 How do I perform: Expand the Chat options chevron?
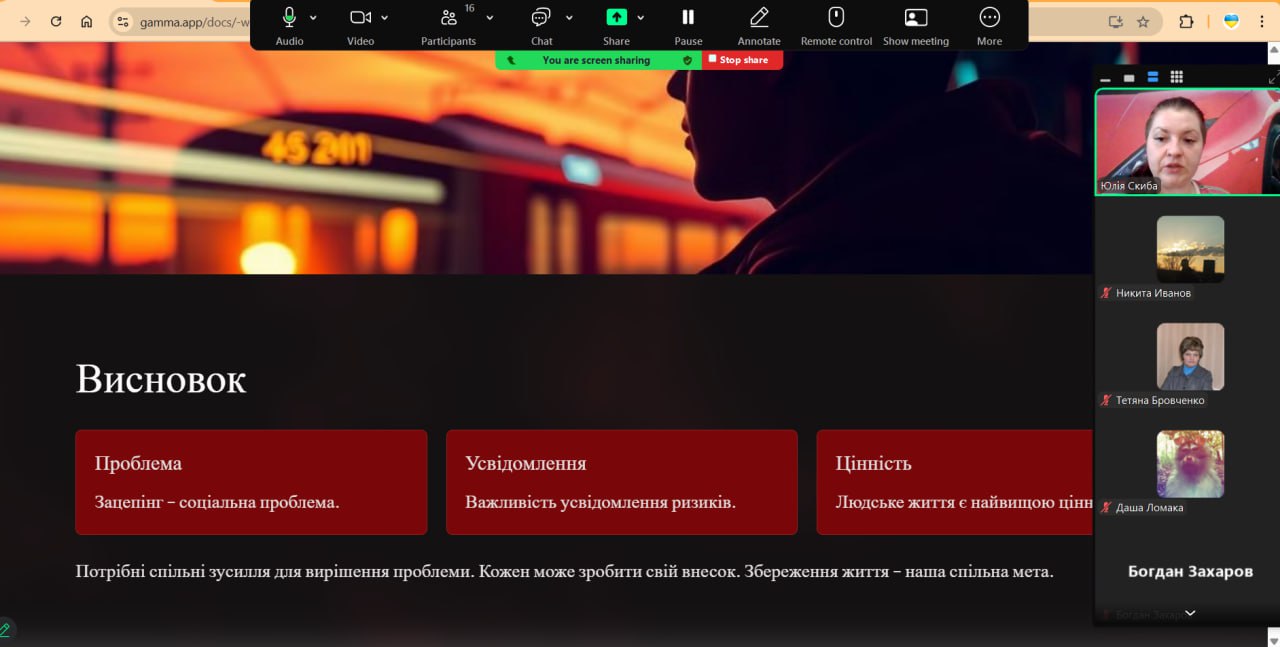570,17
